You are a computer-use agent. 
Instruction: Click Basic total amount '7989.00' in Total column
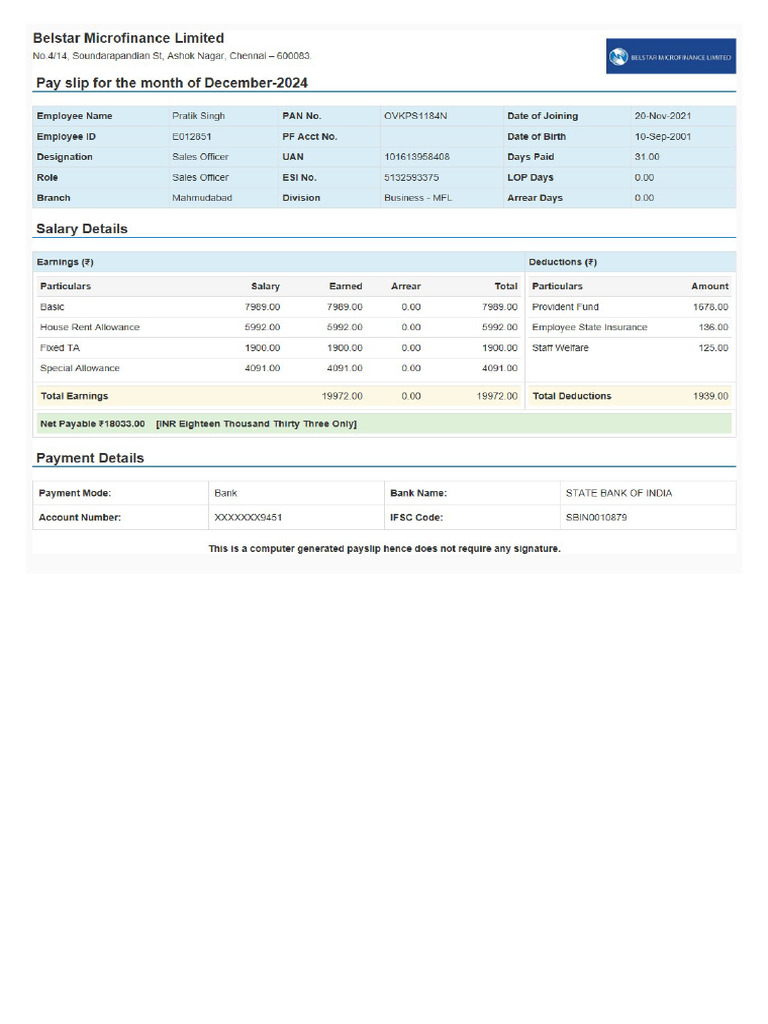pyautogui.click(x=500, y=307)
